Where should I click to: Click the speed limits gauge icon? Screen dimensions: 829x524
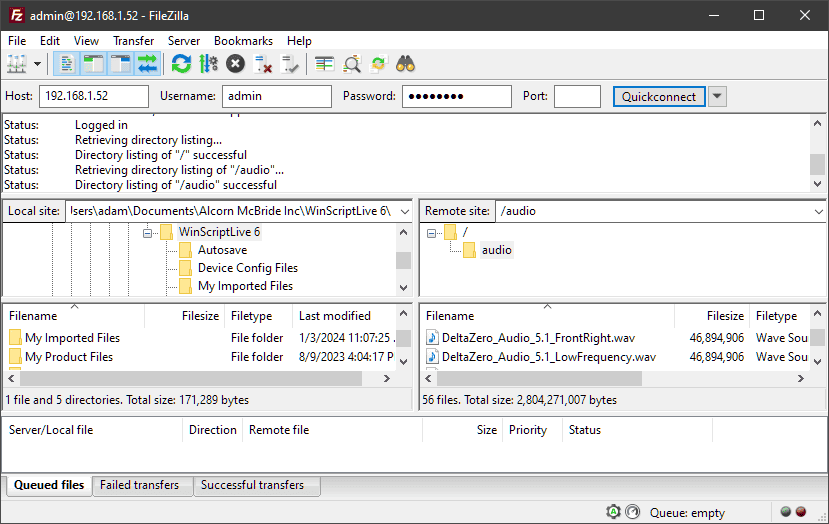[632, 512]
